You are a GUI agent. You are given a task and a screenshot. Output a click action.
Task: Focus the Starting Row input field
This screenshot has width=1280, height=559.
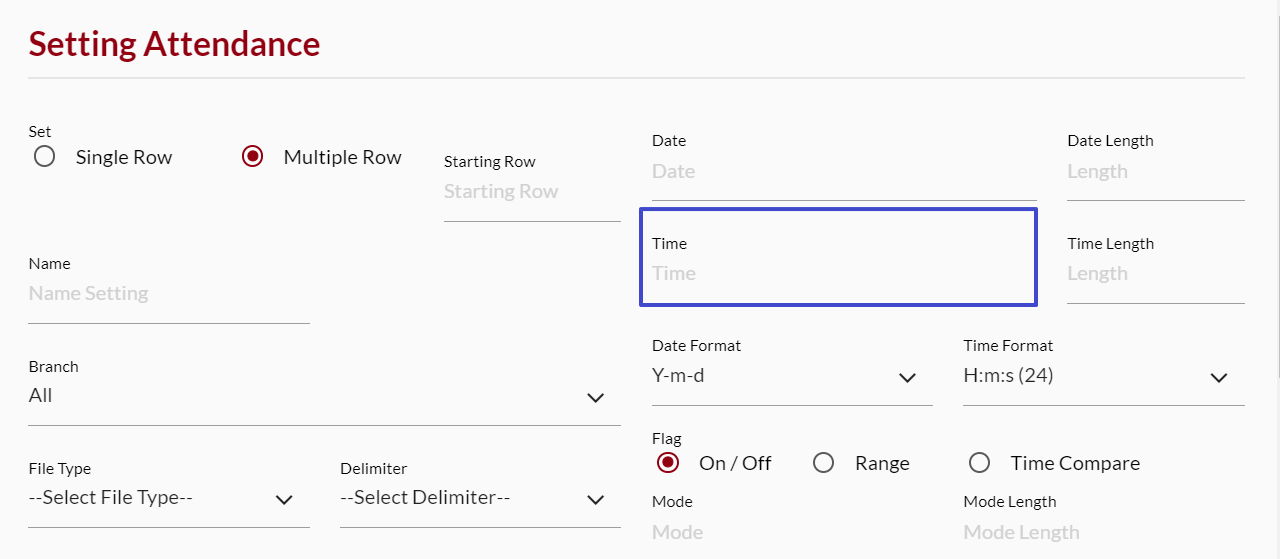(x=532, y=192)
